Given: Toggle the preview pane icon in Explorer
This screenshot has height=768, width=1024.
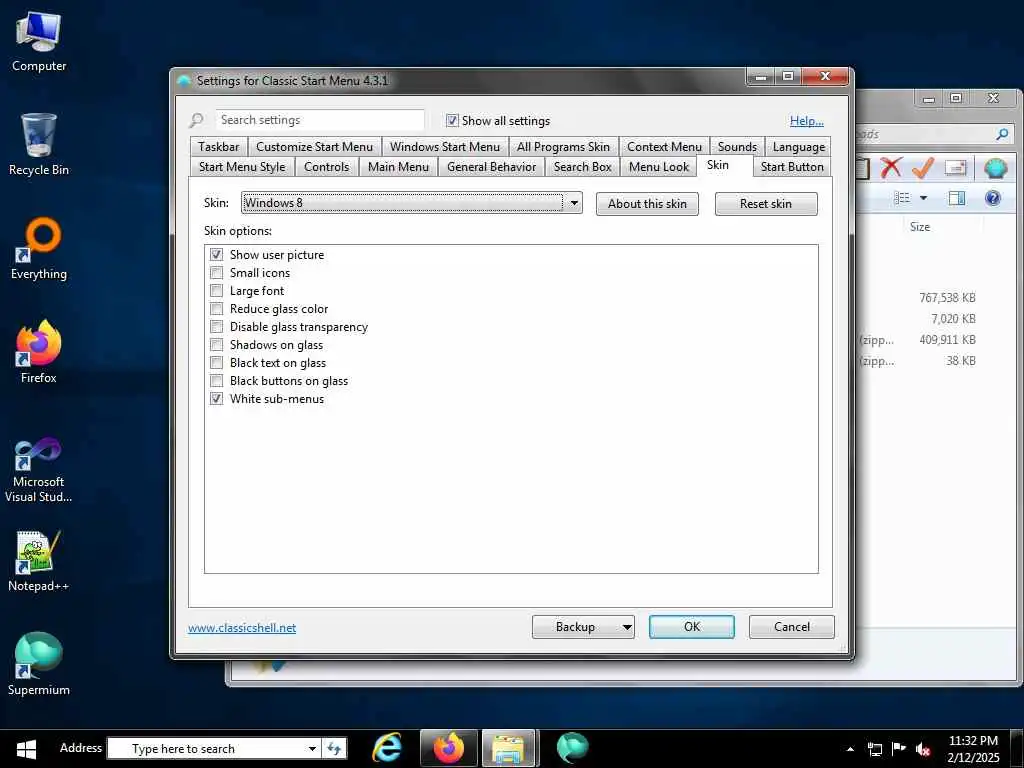Looking at the screenshot, I should 957,198.
